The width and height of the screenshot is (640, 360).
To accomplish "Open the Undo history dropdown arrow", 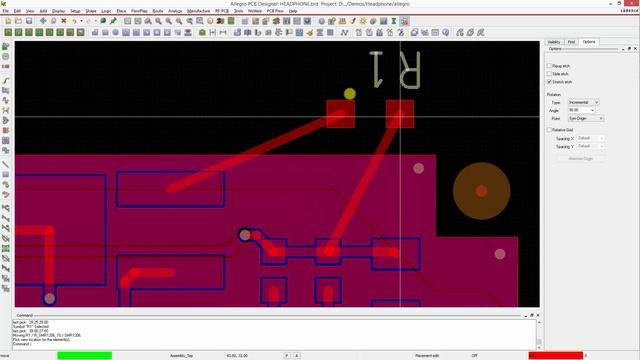I will click(81, 21).
